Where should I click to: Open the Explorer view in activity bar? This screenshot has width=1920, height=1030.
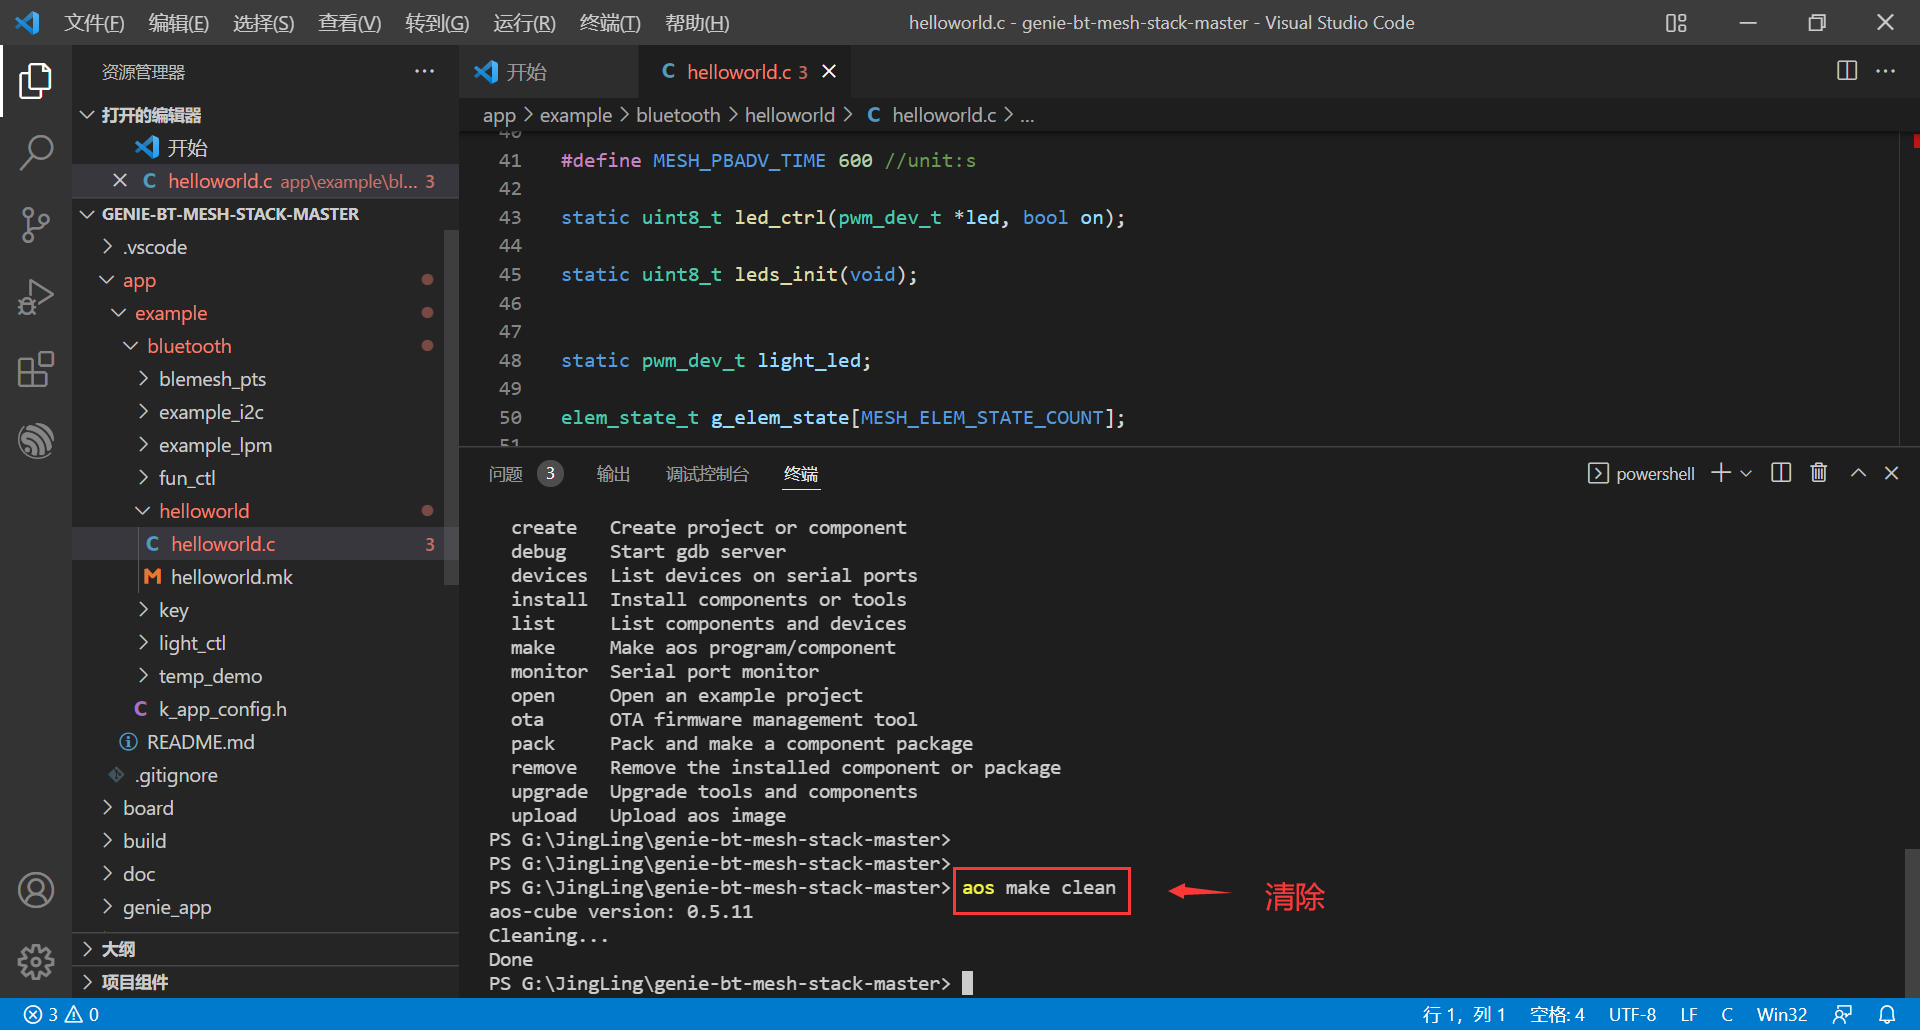click(x=36, y=81)
